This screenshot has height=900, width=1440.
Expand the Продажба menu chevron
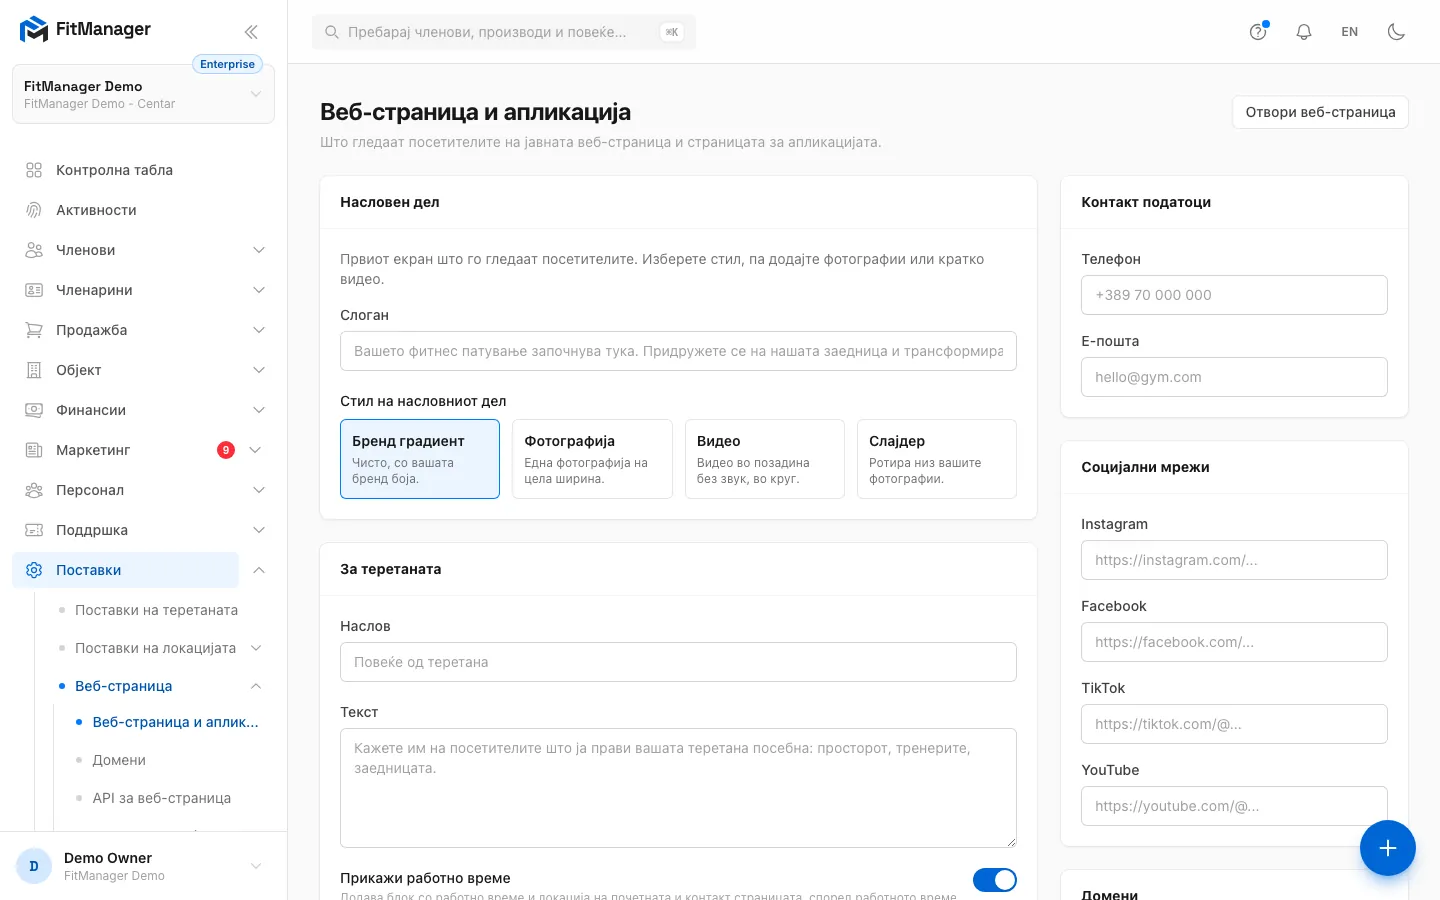259,330
